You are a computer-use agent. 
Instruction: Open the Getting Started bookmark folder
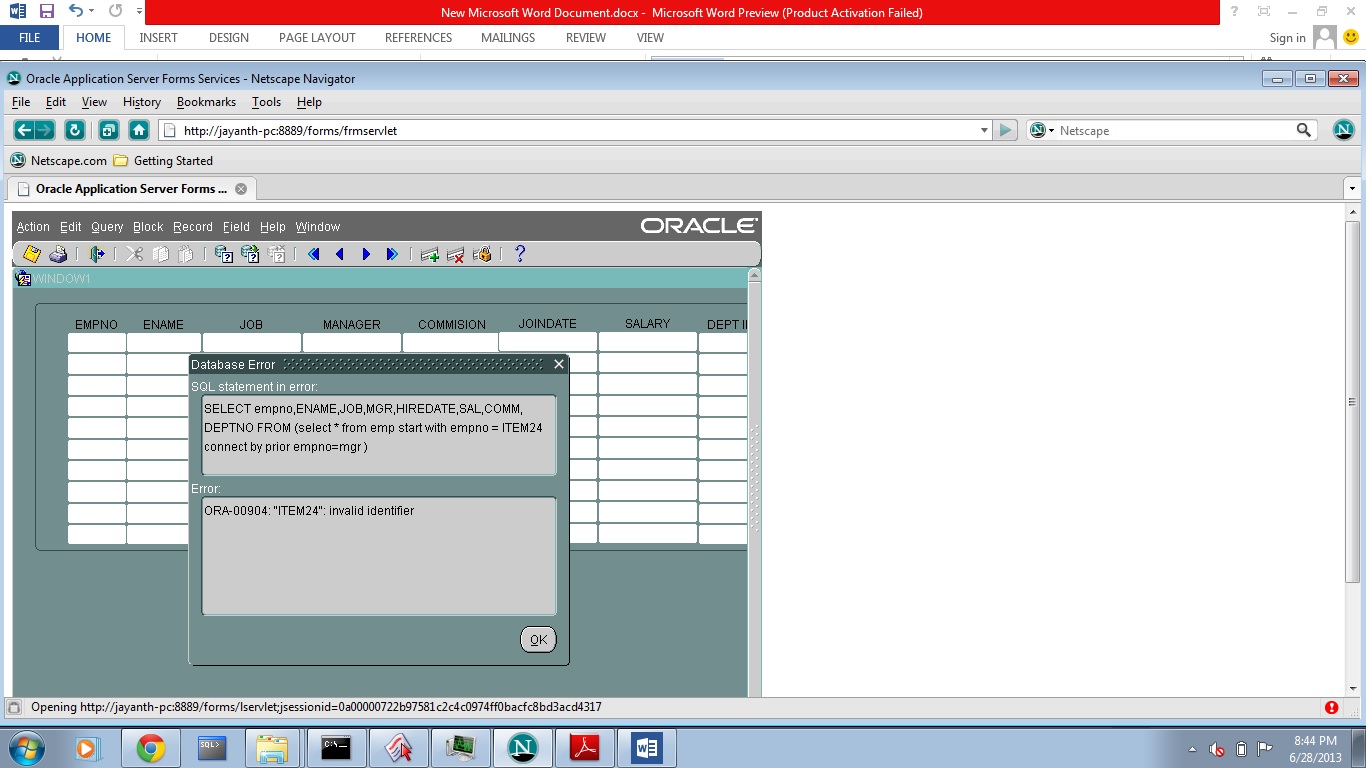click(x=163, y=160)
